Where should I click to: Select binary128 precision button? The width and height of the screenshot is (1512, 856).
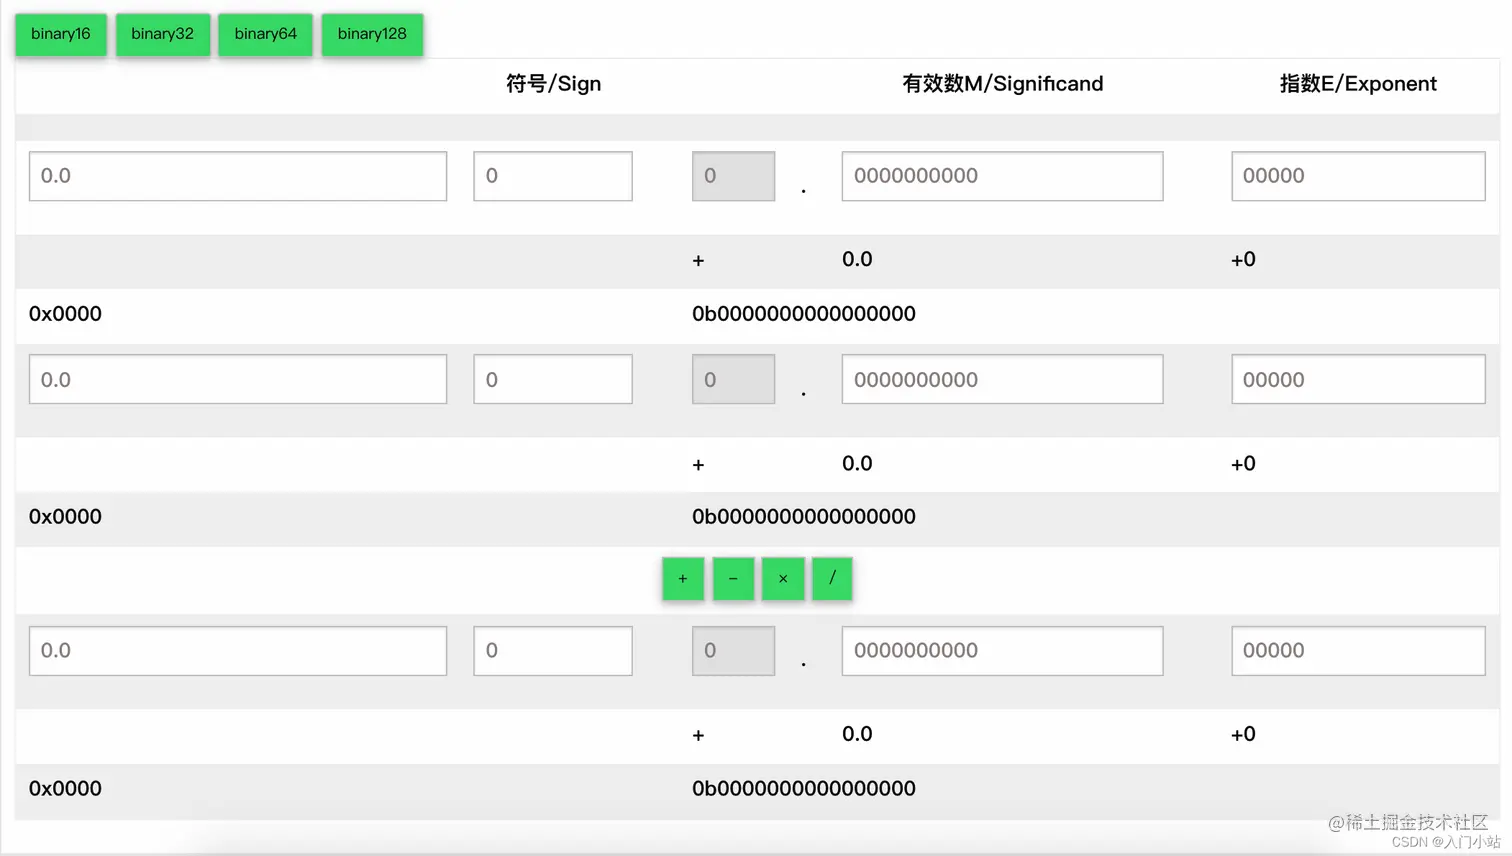point(372,34)
